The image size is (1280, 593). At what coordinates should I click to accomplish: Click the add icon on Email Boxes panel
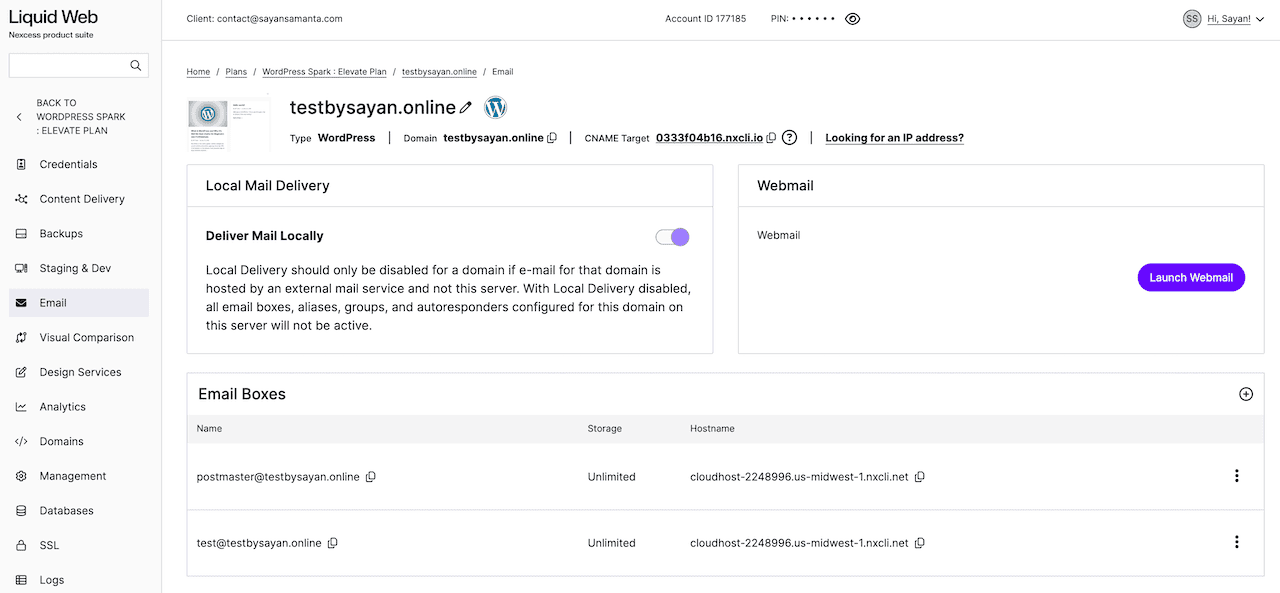tap(1246, 394)
